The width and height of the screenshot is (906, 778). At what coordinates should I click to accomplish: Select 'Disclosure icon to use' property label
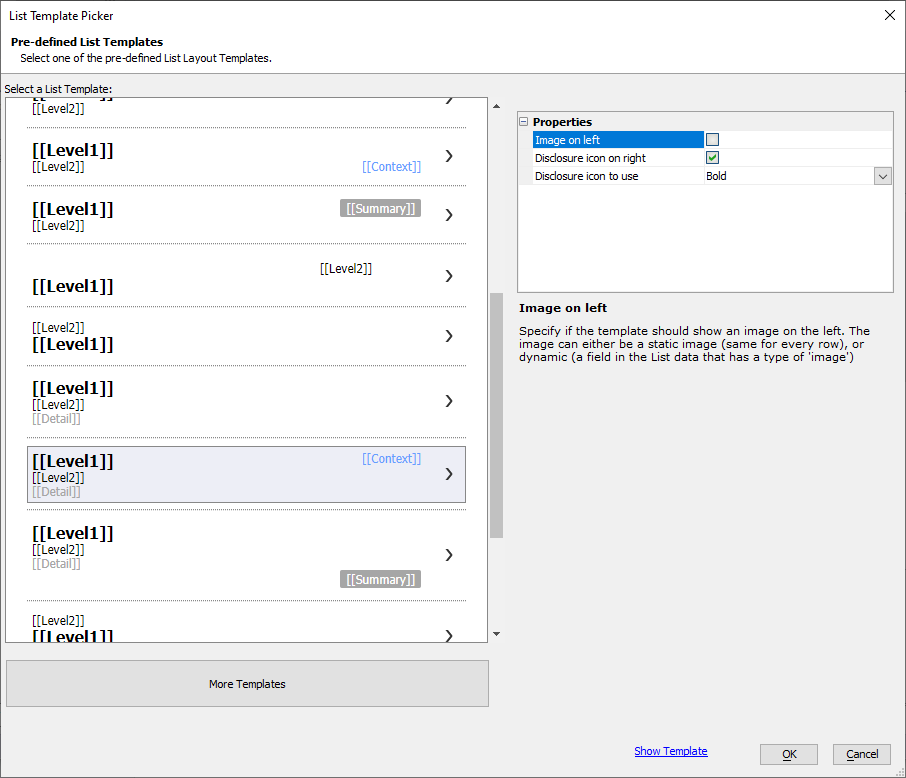pos(586,176)
